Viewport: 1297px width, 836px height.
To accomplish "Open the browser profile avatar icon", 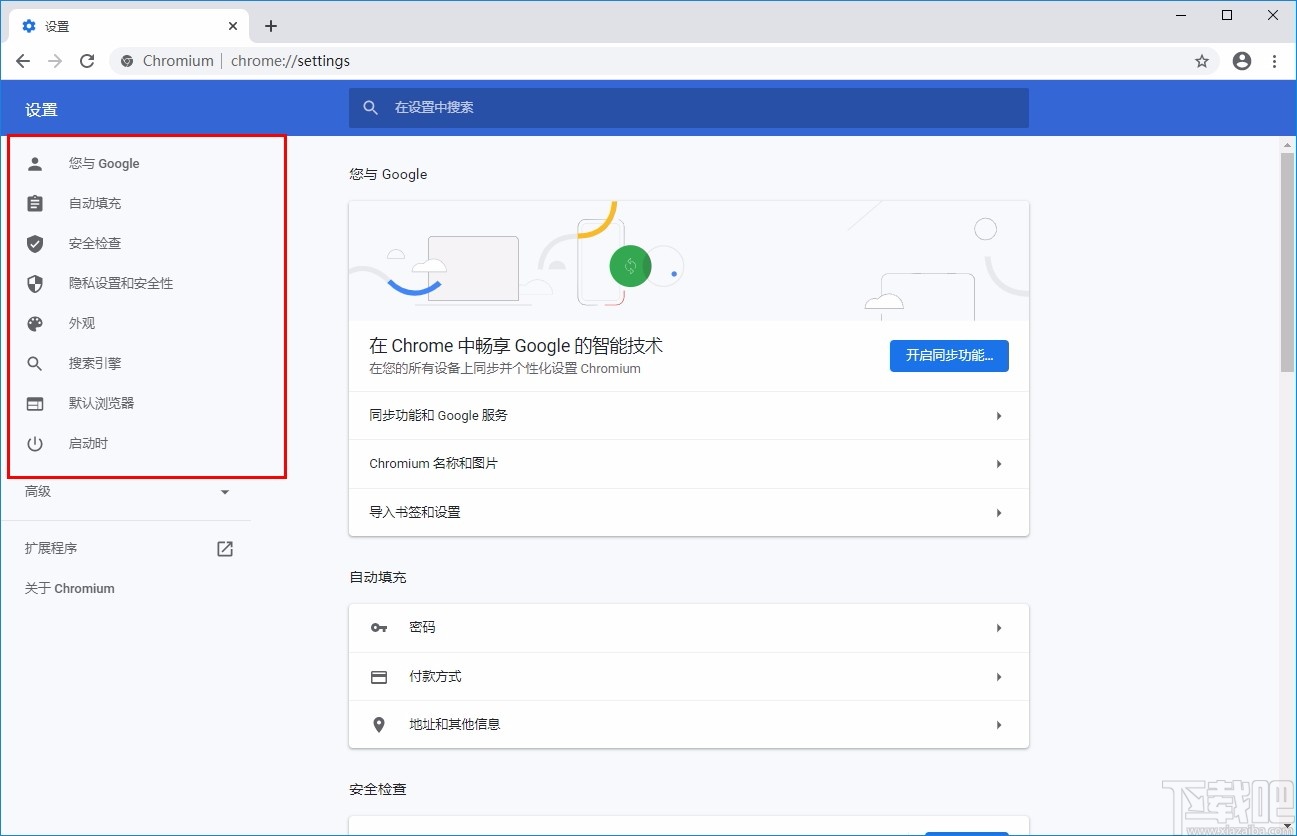I will tap(1241, 61).
